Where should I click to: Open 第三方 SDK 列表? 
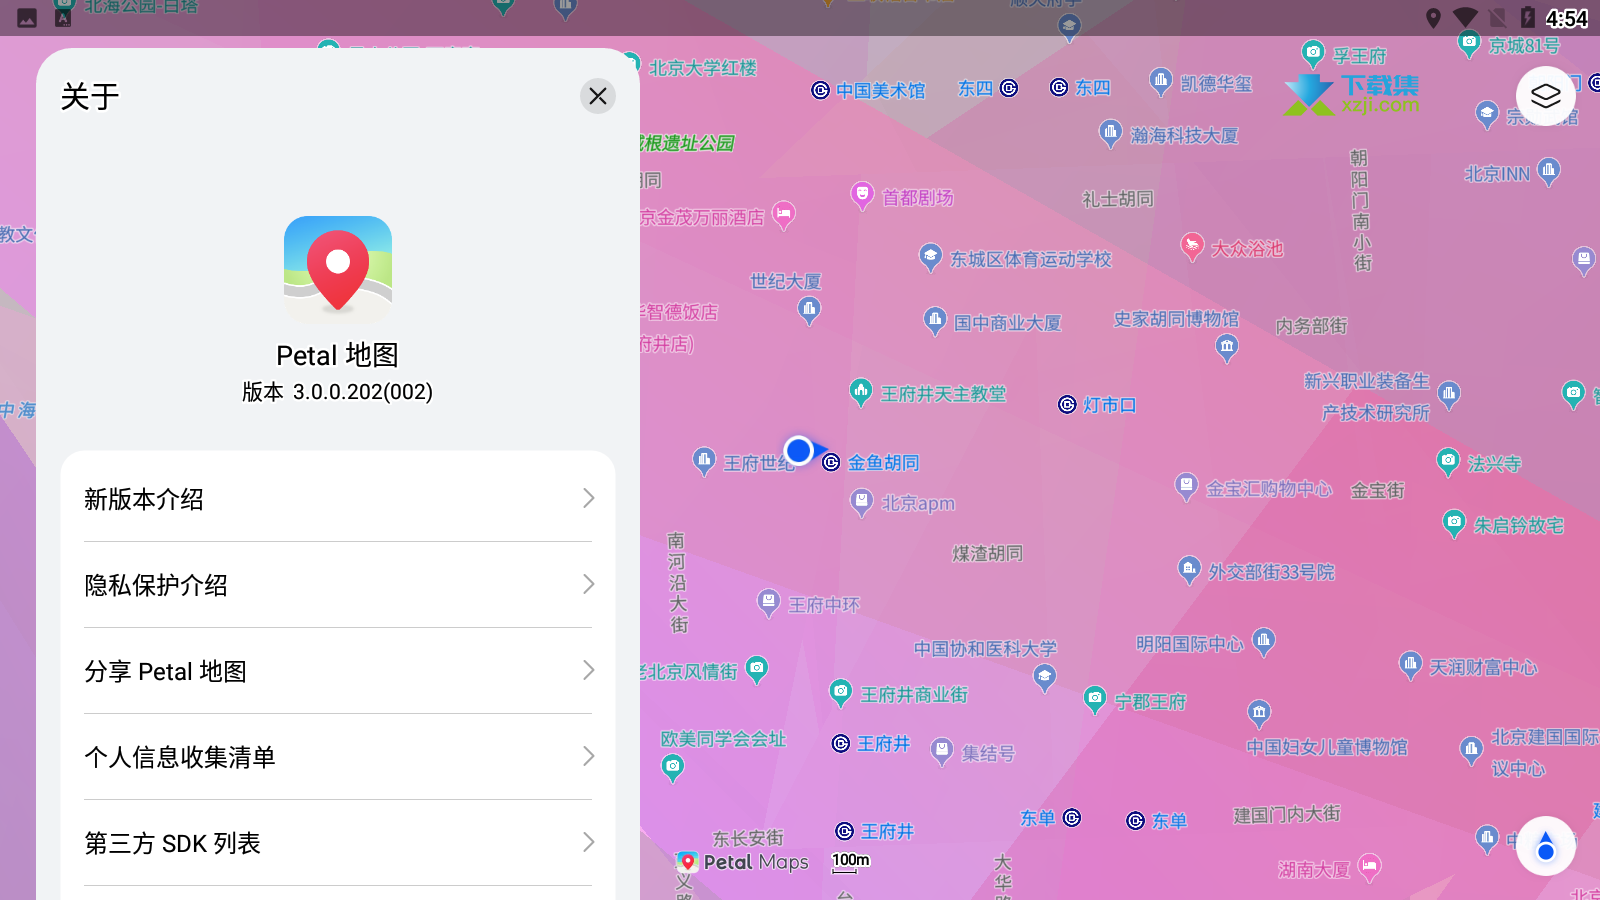338,843
